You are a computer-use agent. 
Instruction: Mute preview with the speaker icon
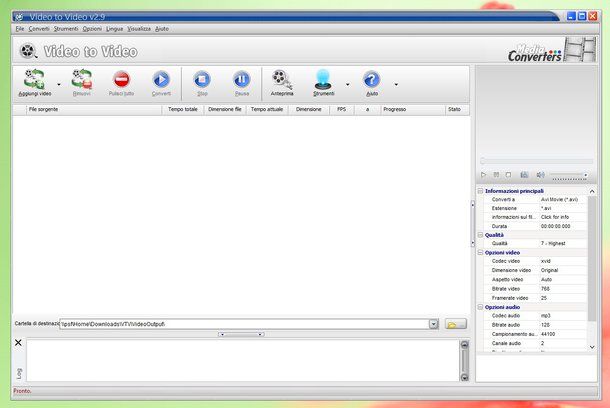pos(540,175)
